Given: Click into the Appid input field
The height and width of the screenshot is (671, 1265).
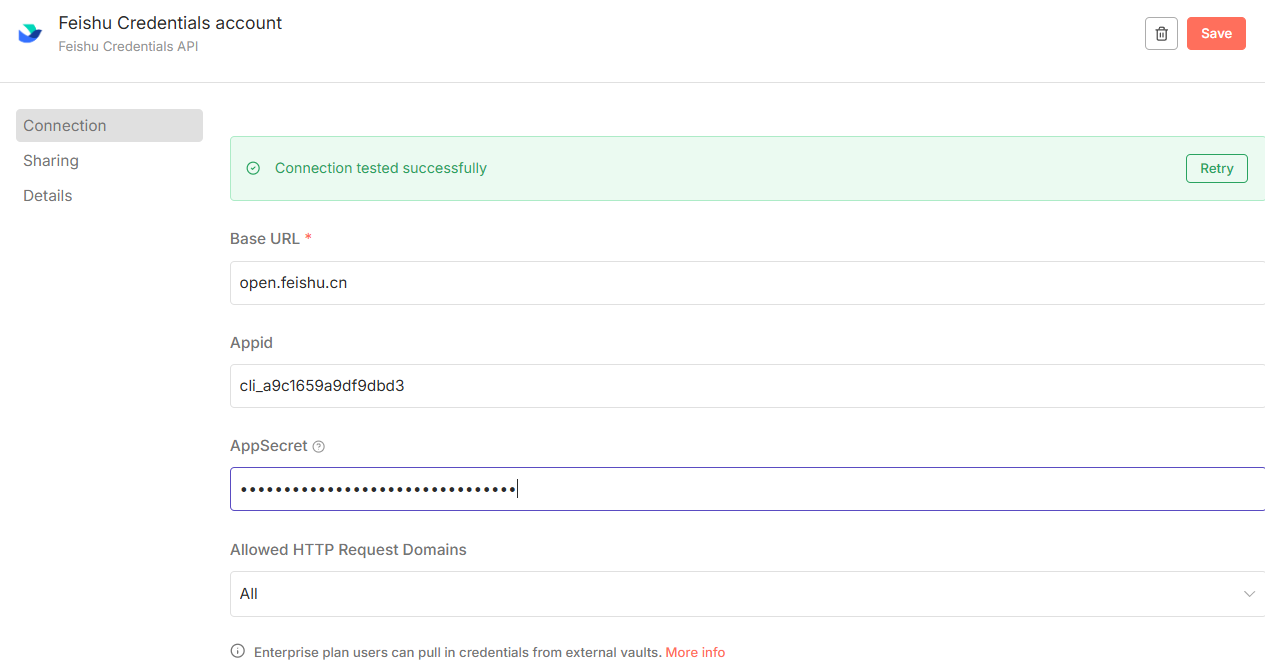Looking at the screenshot, I should (x=747, y=386).
